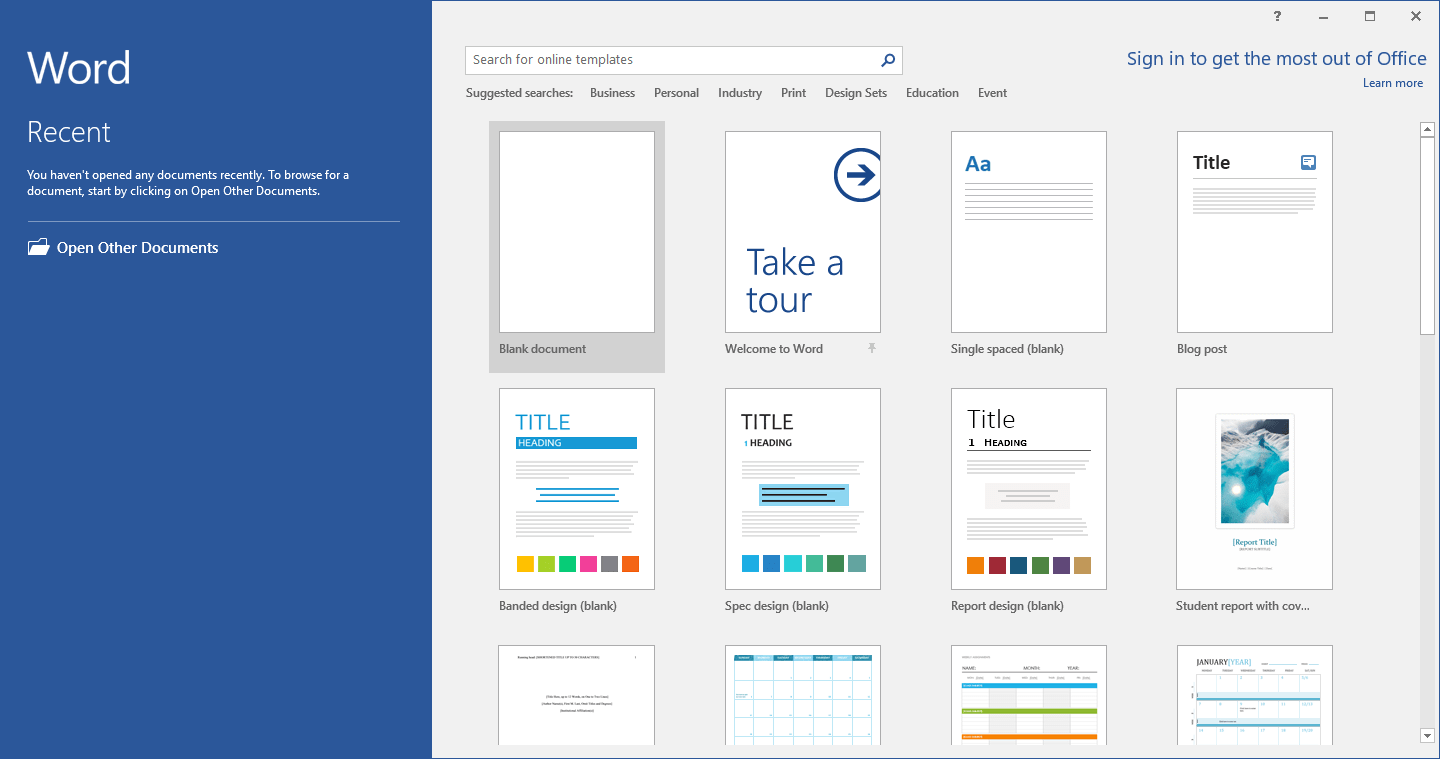Screen dimensions: 1440x759
Task: Click the scrollbar up arrow
Action: point(1427,128)
